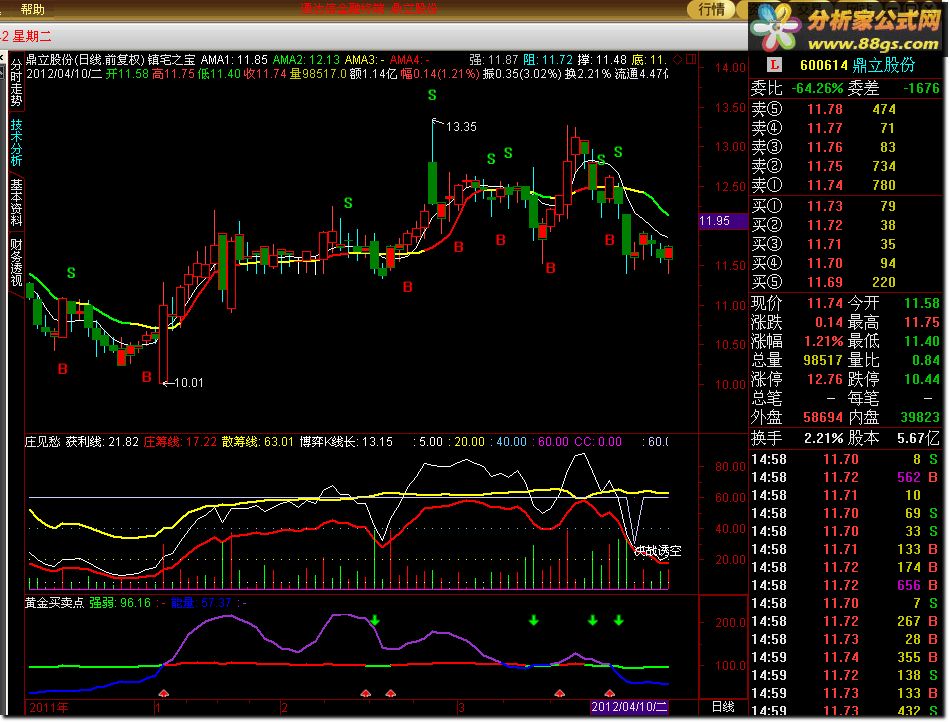
Task: Switch to the 技术分析 side tab
Action: coord(16,143)
